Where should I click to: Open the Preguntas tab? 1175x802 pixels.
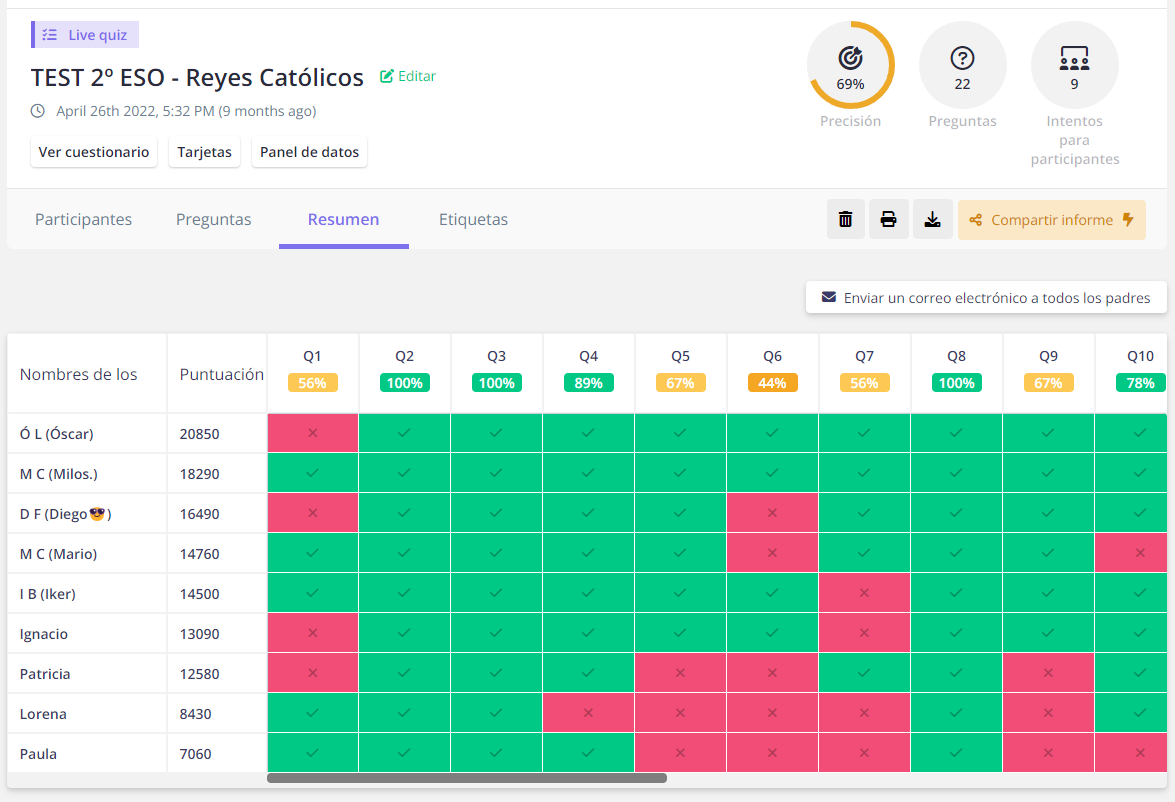214,220
